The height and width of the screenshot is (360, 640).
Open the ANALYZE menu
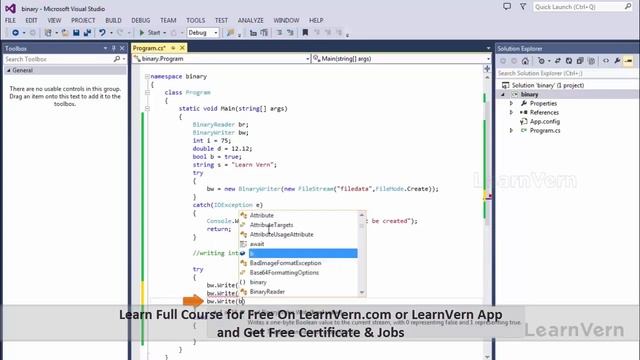pos(251,20)
